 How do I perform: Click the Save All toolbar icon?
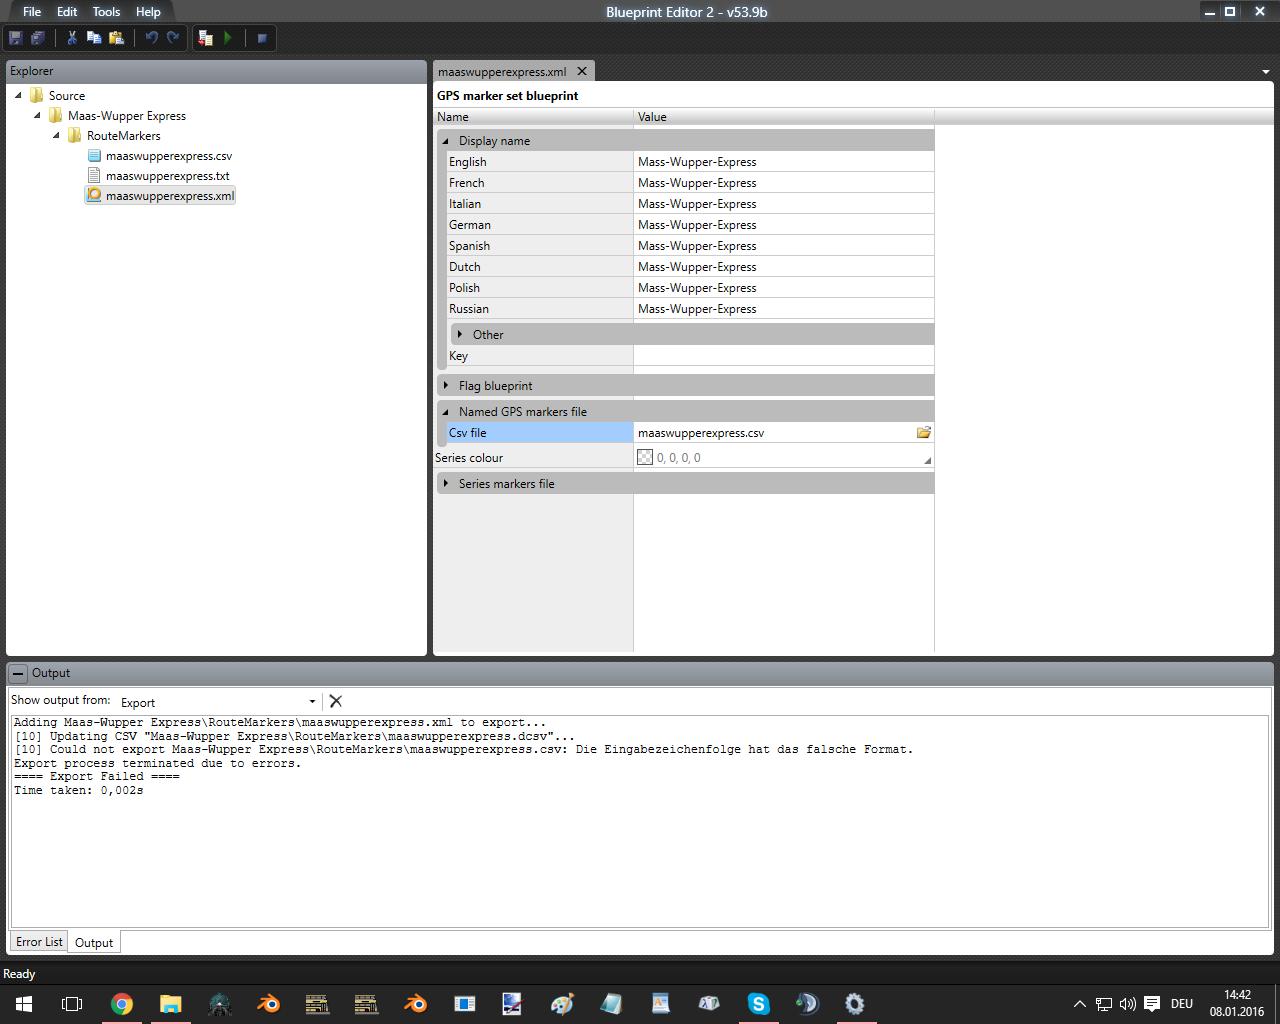38,38
